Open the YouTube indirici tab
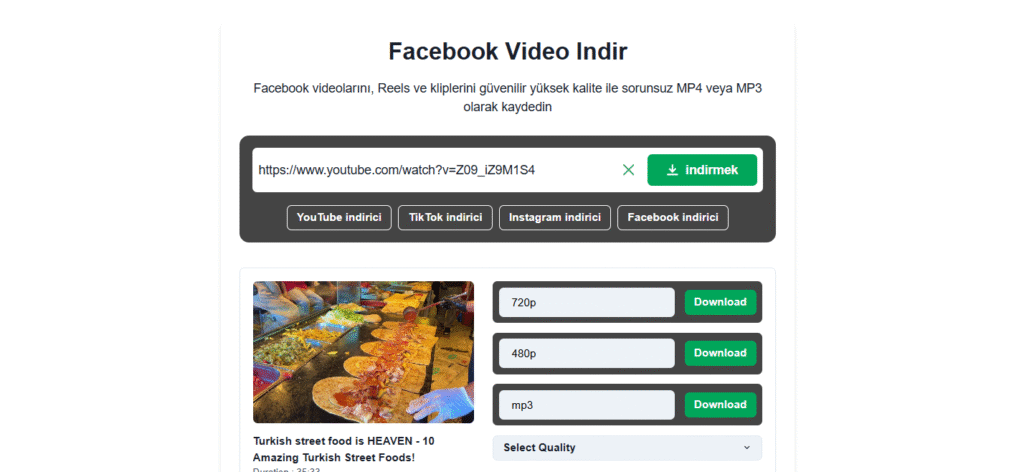Screen dimensions: 1024x472 [x=339, y=217]
